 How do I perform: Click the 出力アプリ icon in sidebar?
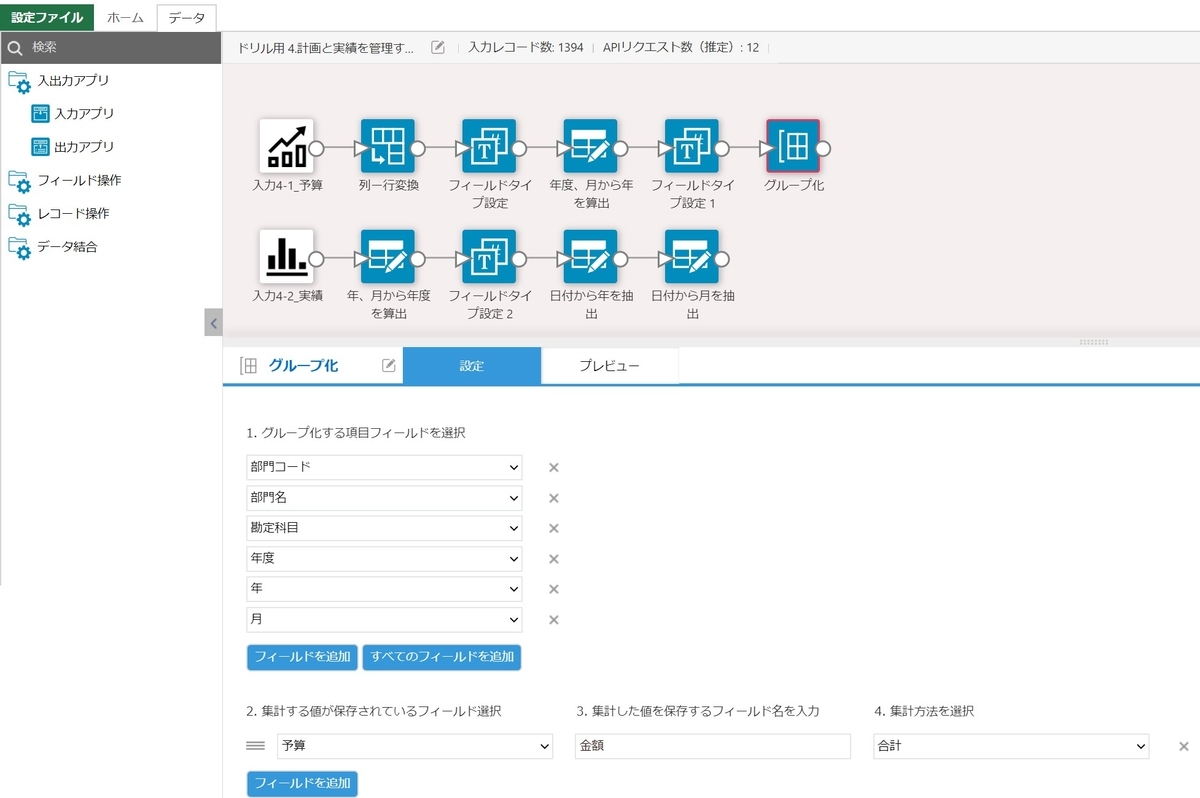40,147
